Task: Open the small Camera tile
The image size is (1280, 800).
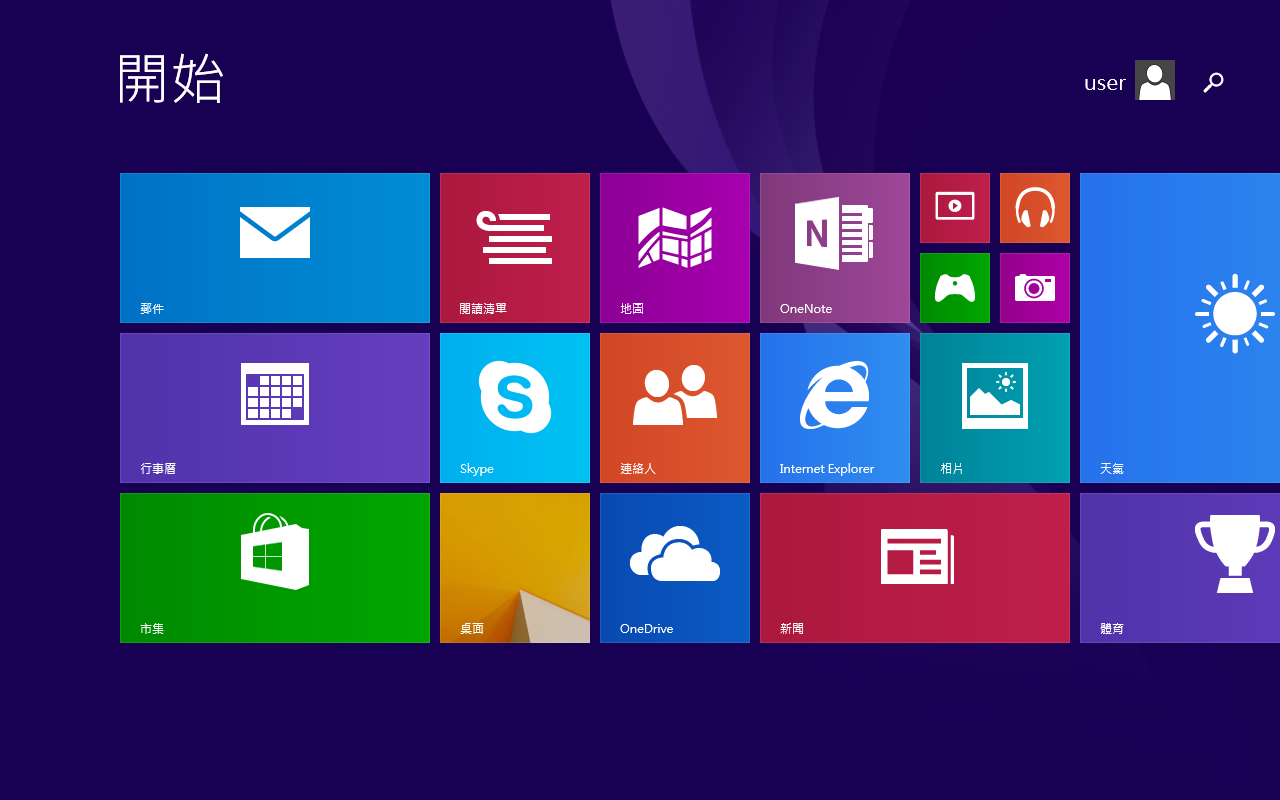Action: point(1035,288)
